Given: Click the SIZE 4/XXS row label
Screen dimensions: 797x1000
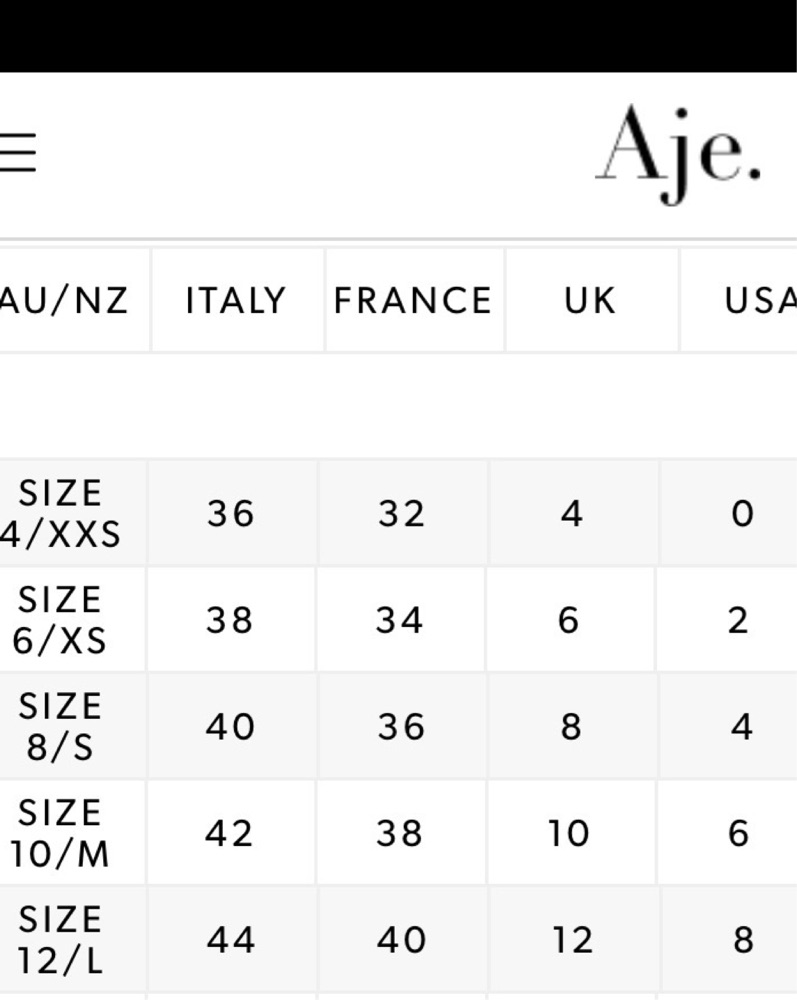Looking at the screenshot, I should tap(60, 513).
